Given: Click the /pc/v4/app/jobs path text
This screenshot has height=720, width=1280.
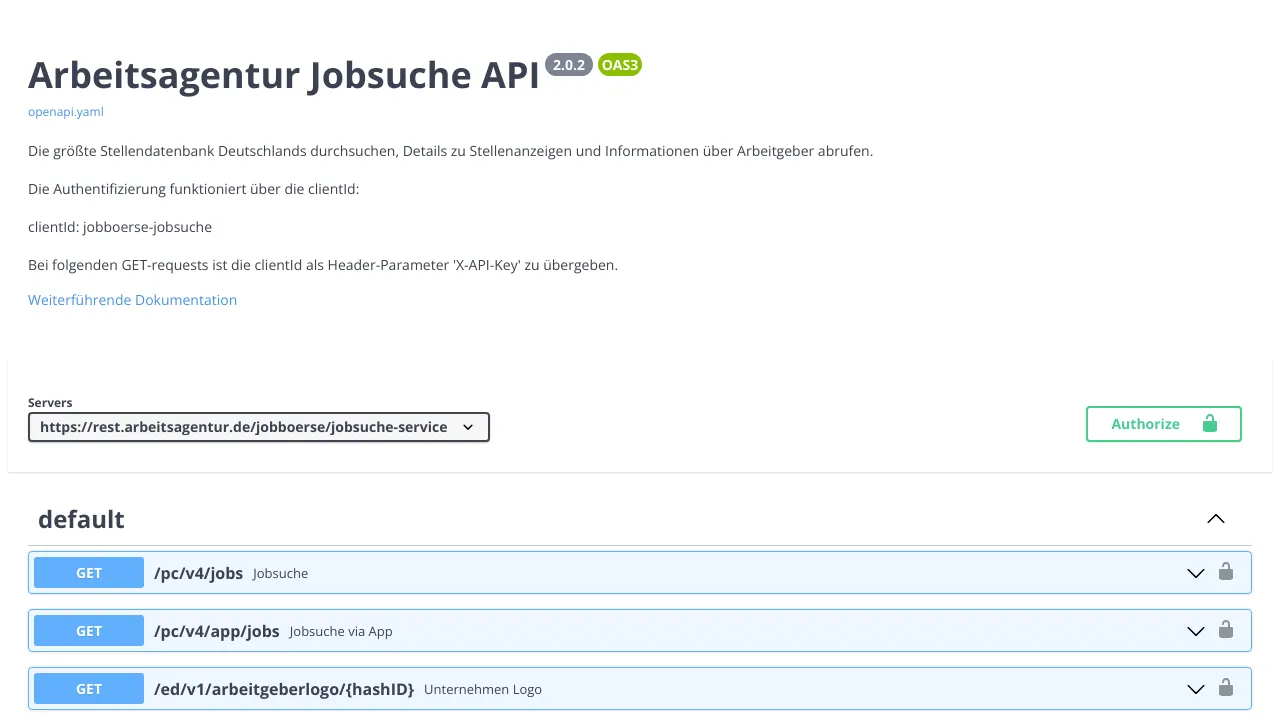Looking at the screenshot, I should (x=217, y=631).
